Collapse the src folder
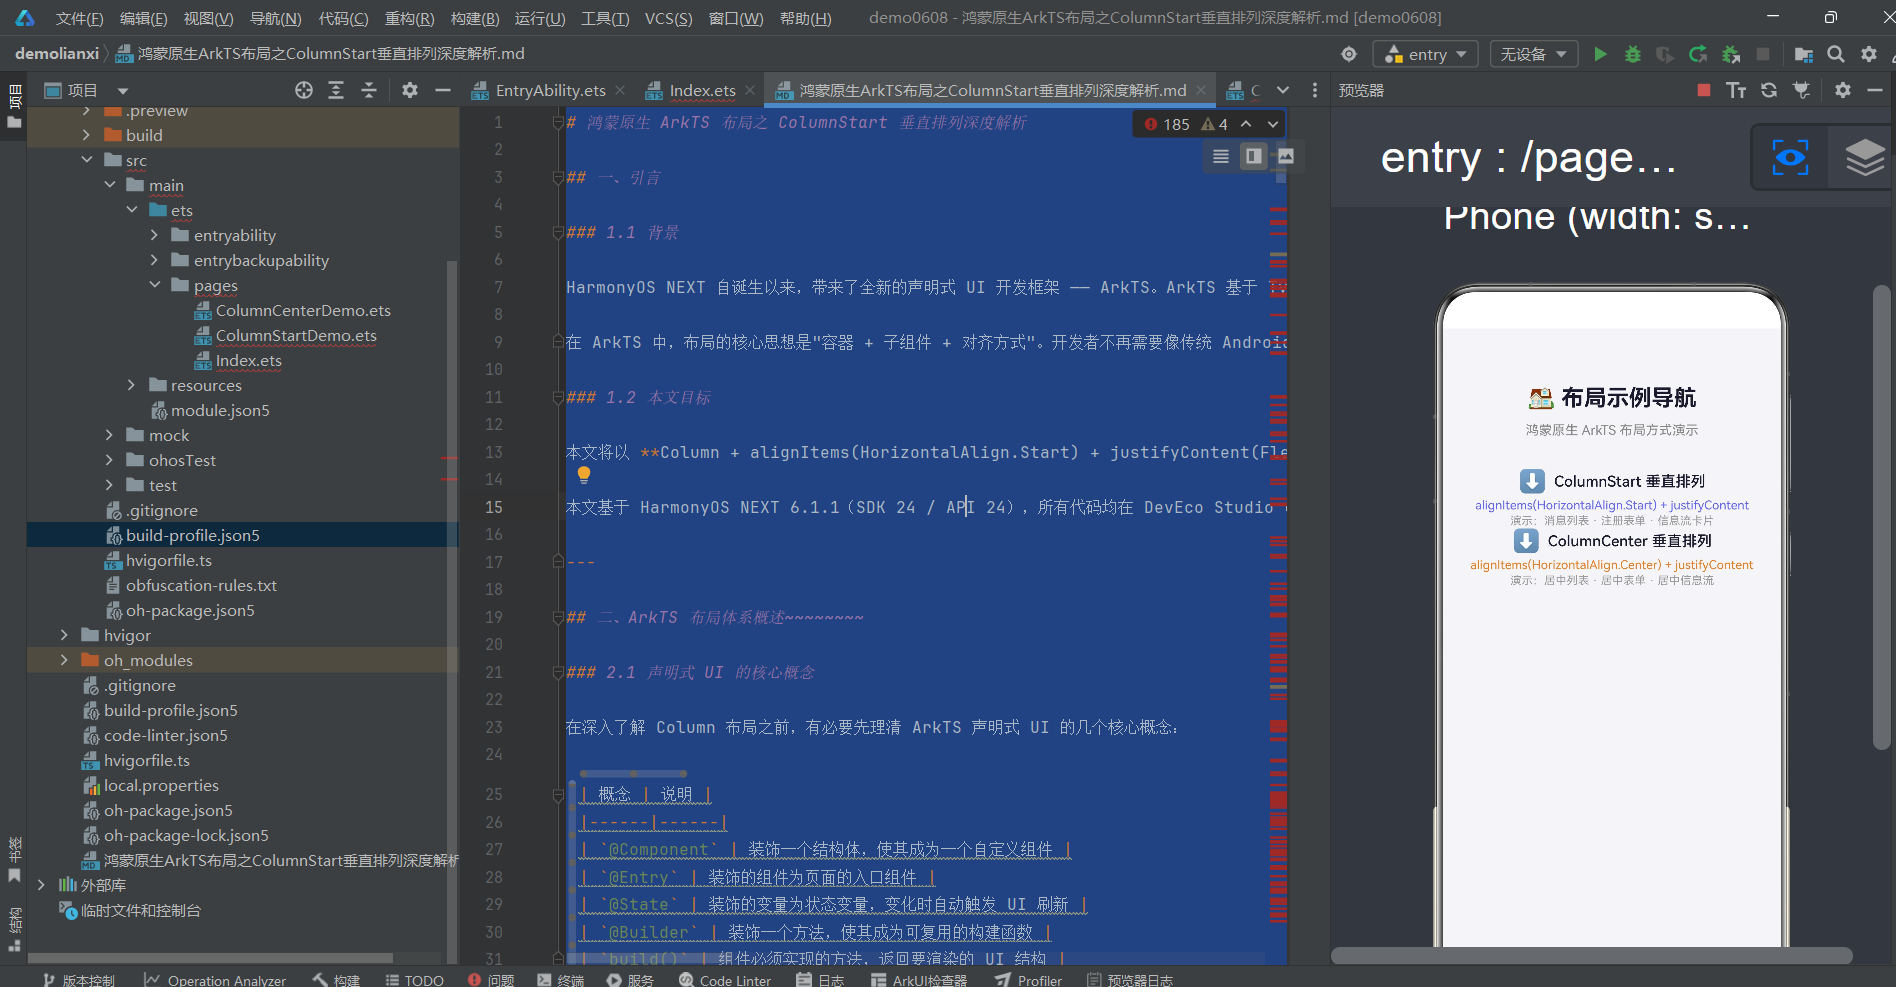This screenshot has width=1896, height=987. tap(86, 160)
